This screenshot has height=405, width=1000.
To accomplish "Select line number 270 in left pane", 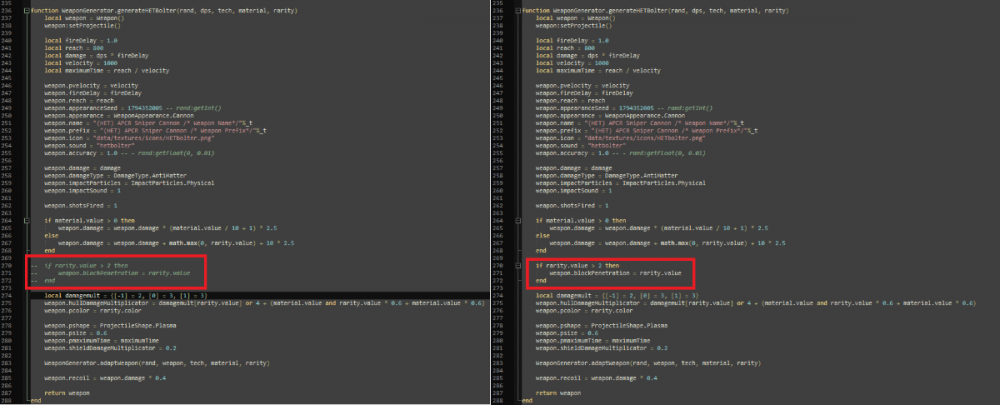I will click(6, 265).
